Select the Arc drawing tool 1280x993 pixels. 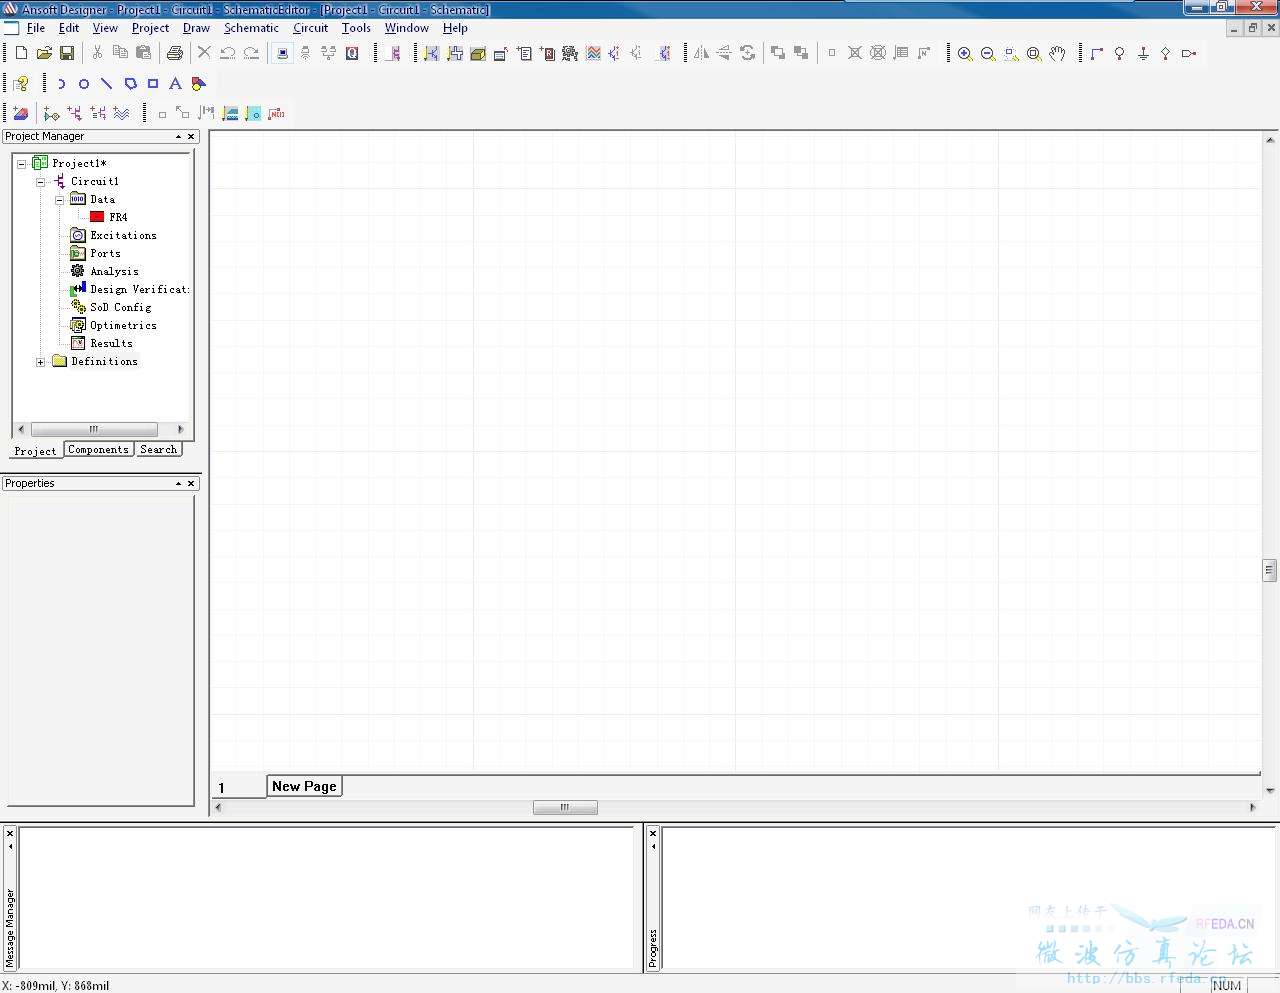(61, 84)
